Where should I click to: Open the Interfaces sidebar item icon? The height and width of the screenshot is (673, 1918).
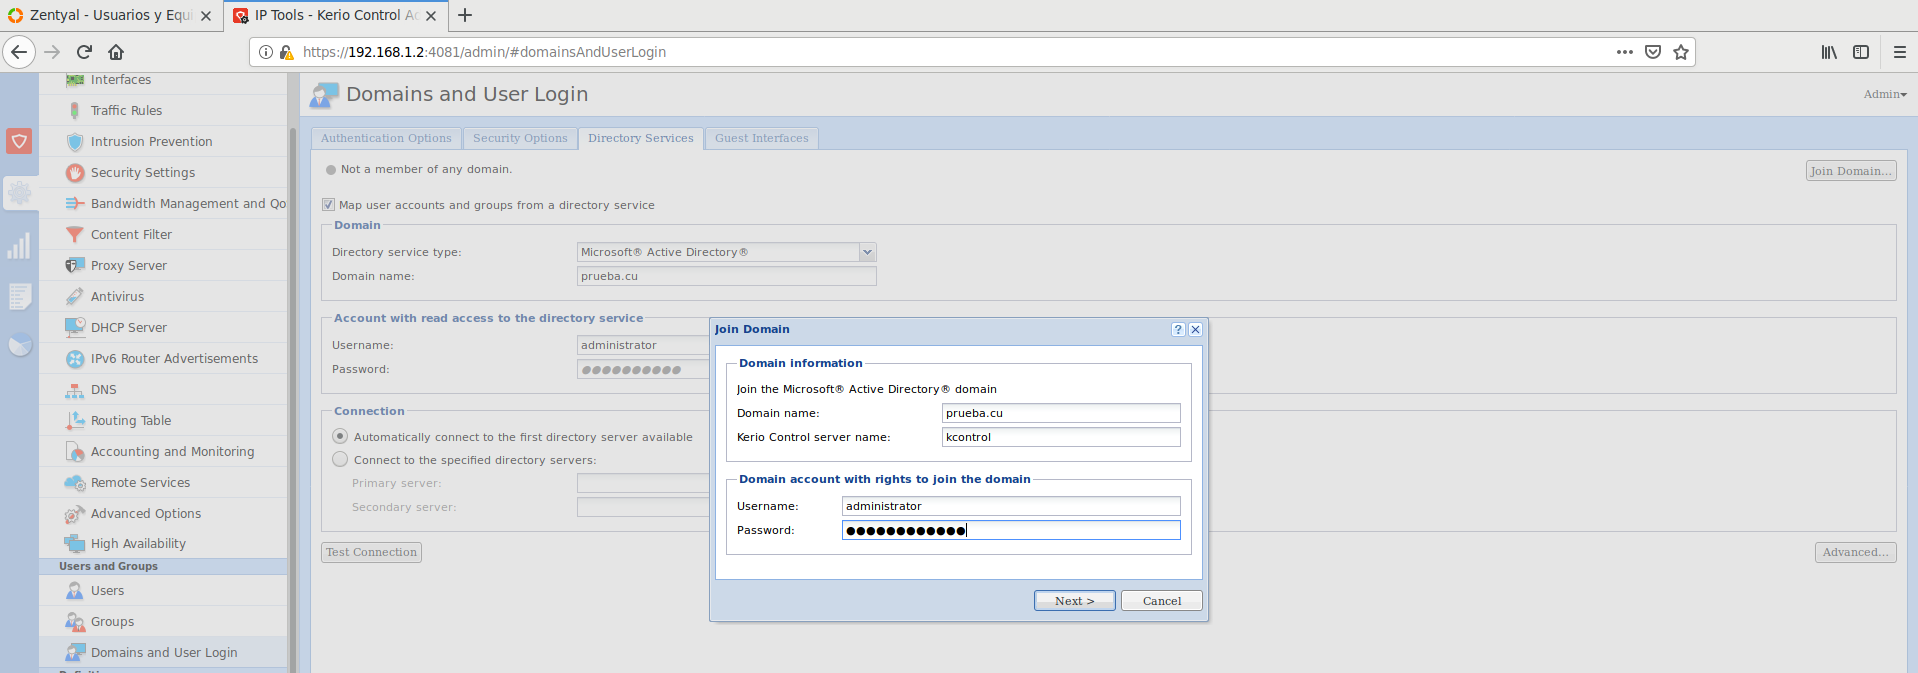pos(75,80)
